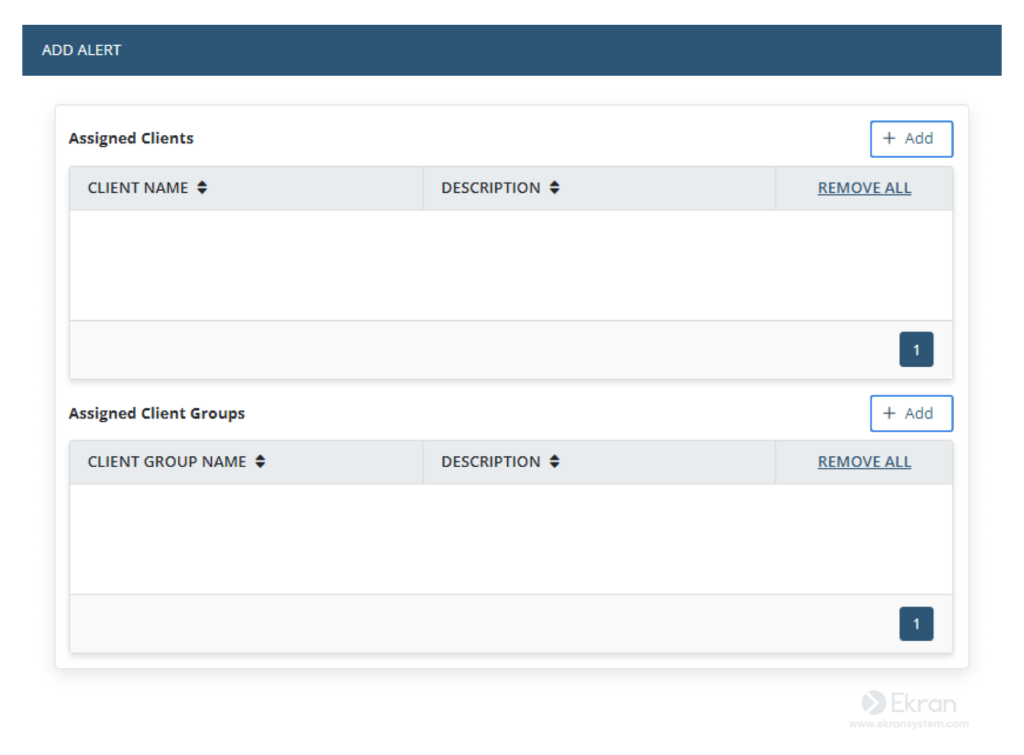Select page 1 in Assigned Clients pagination
This screenshot has width=1024, height=755.
coord(916,350)
